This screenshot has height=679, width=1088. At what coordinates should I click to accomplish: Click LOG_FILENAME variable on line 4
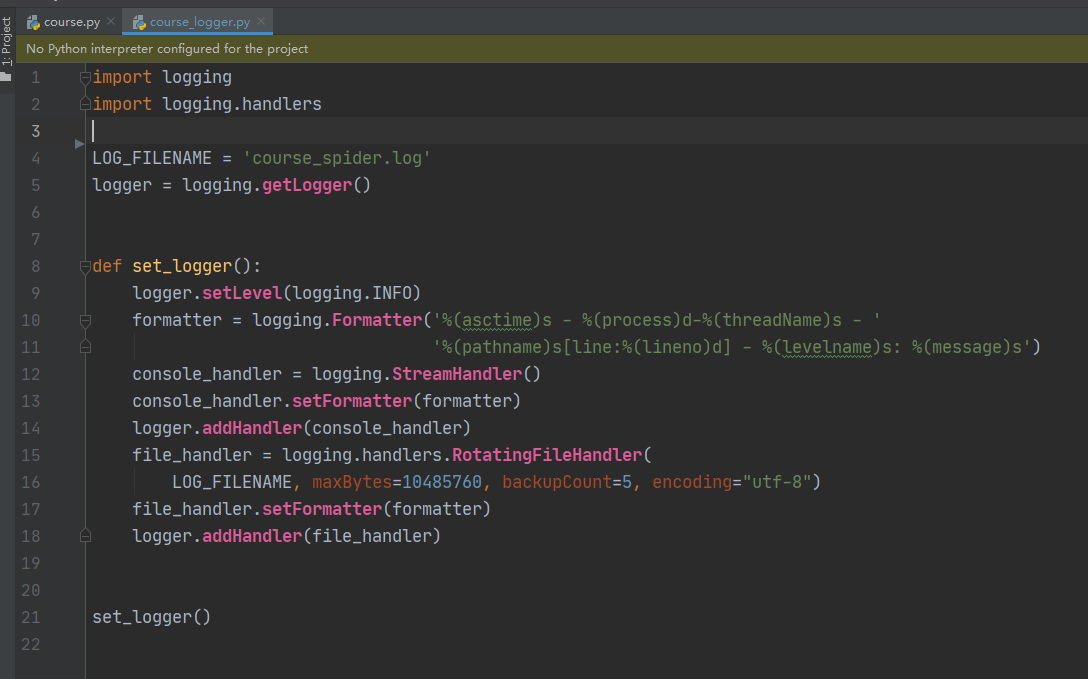click(x=152, y=158)
